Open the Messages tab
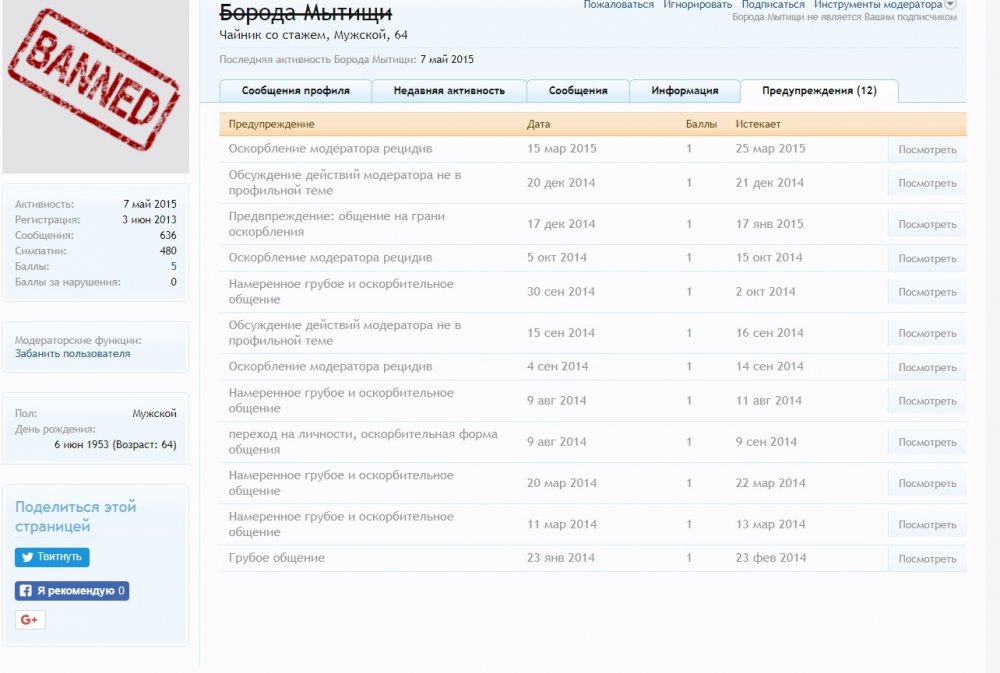 tap(578, 91)
